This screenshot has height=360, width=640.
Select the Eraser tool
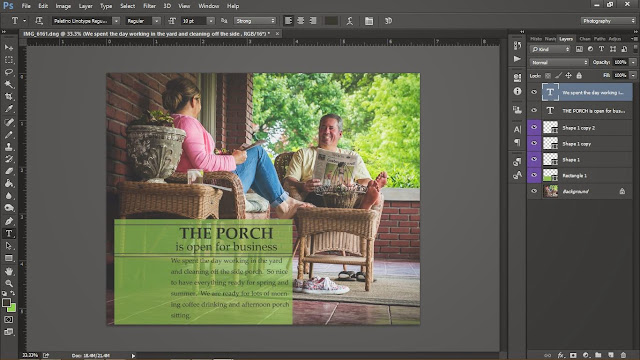tap(9, 171)
